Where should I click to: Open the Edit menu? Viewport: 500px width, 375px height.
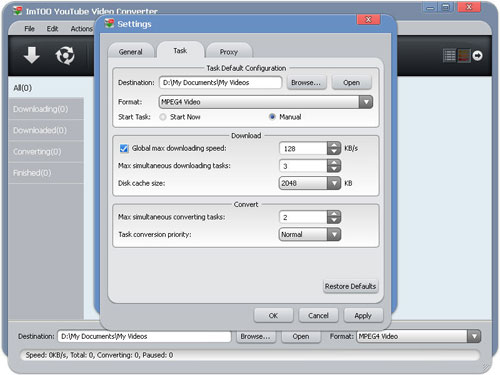click(x=52, y=29)
